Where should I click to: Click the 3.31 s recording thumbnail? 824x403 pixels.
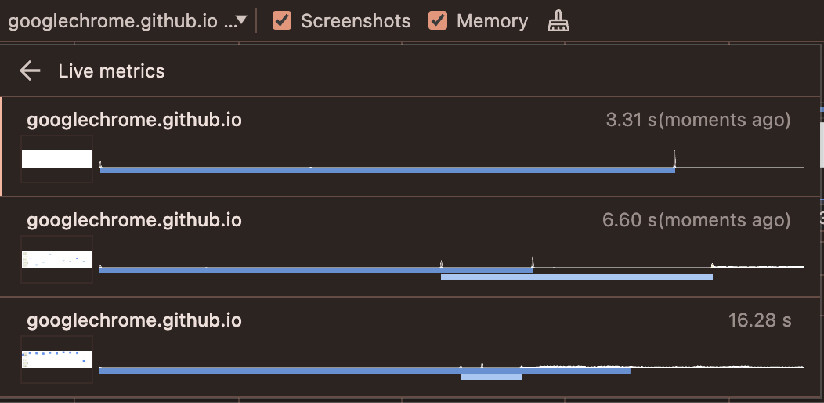click(57, 160)
